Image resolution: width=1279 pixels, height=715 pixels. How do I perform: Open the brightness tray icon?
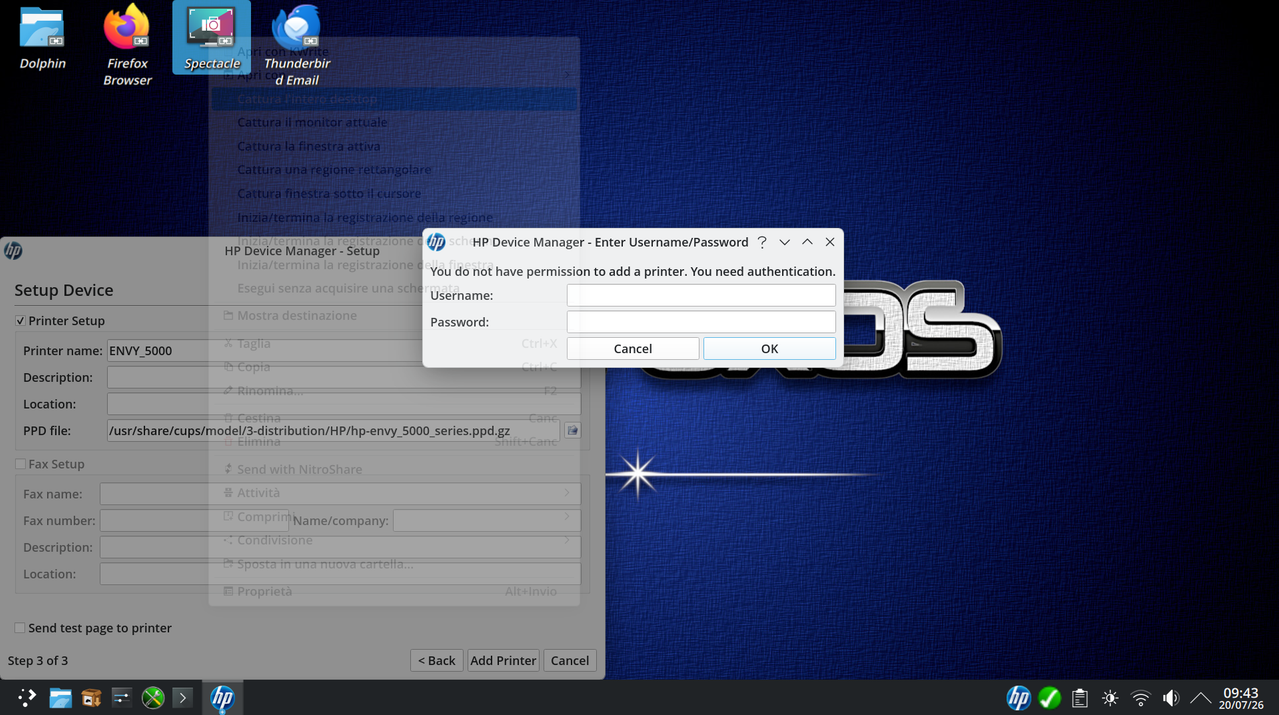[1110, 698]
